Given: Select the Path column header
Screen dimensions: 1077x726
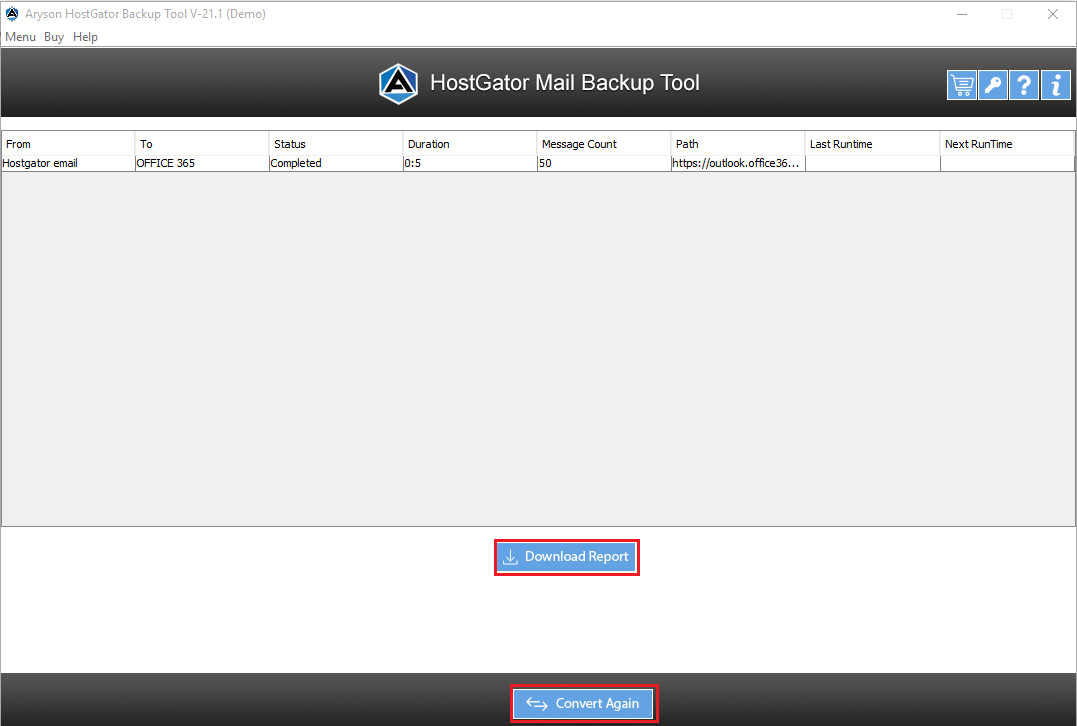Looking at the screenshot, I should [x=738, y=144].
